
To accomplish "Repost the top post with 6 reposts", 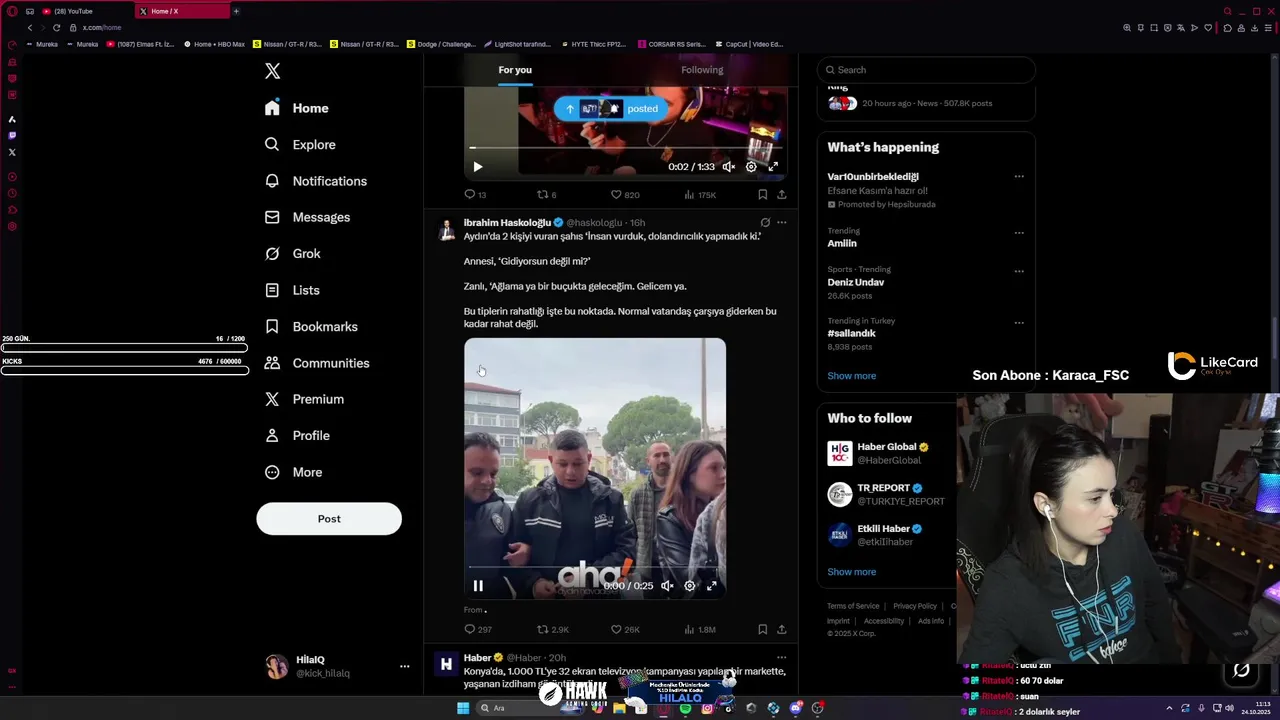I will tap(546, 195).
